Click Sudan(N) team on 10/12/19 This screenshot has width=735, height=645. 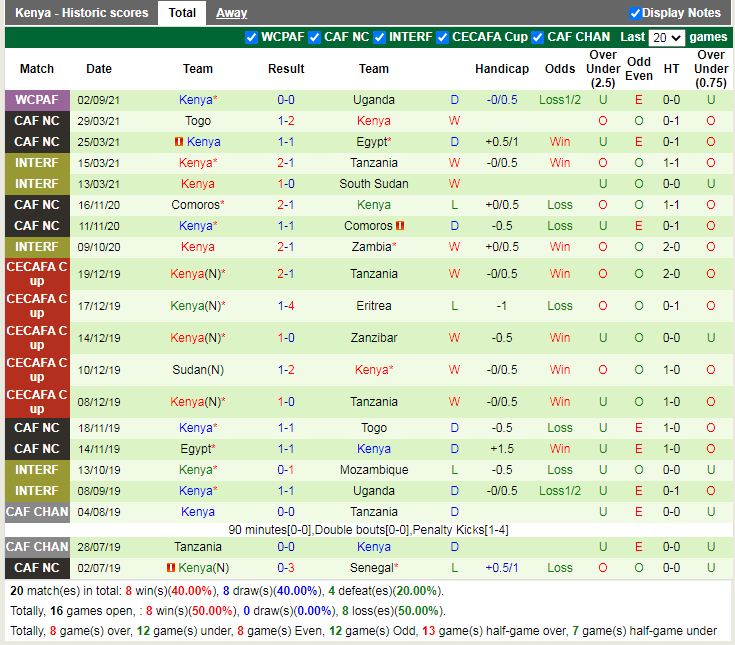(198, 370)
